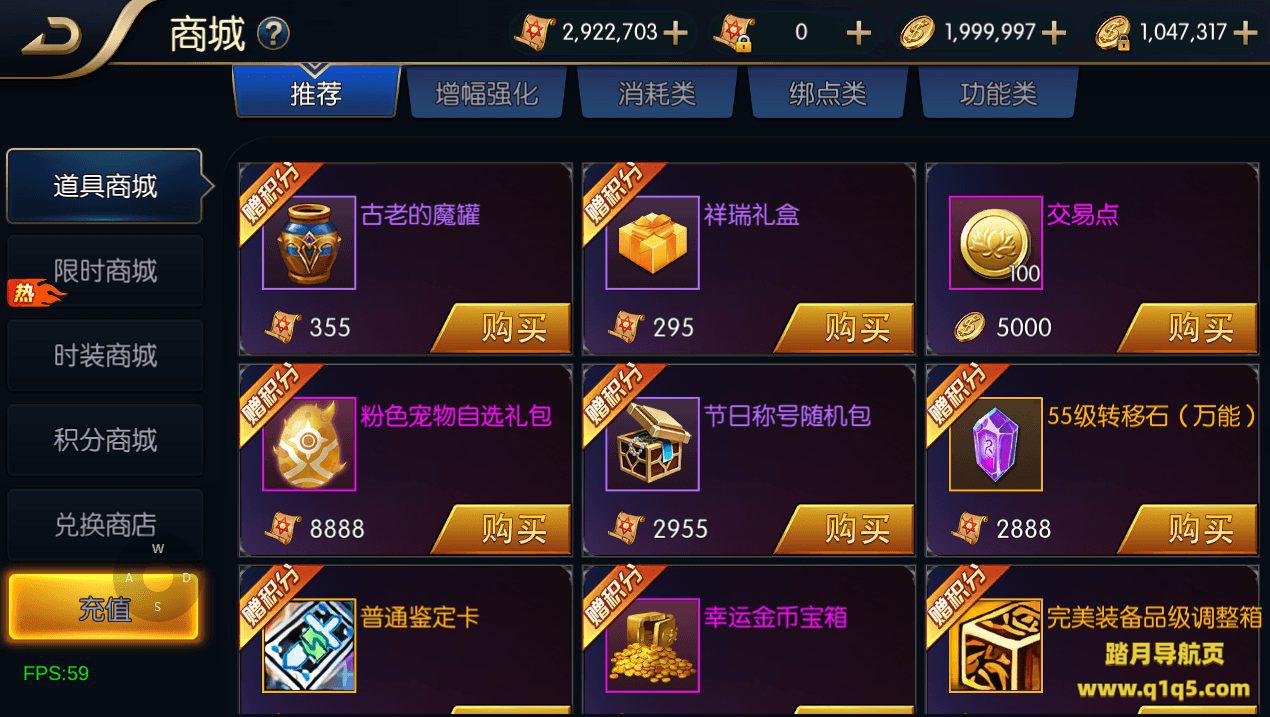Select the pink pet egg icon
1270x717 pixels.
[x=309, y=444]
